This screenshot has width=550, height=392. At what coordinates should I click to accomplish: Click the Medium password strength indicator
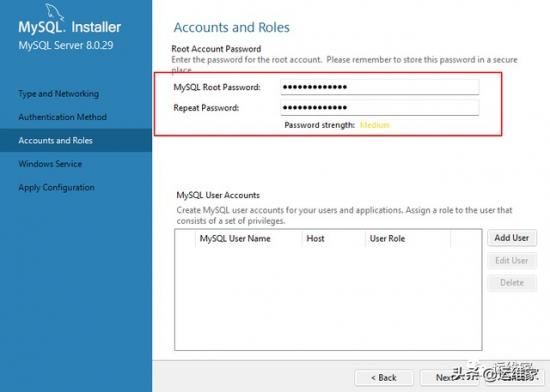click(375, 125)
